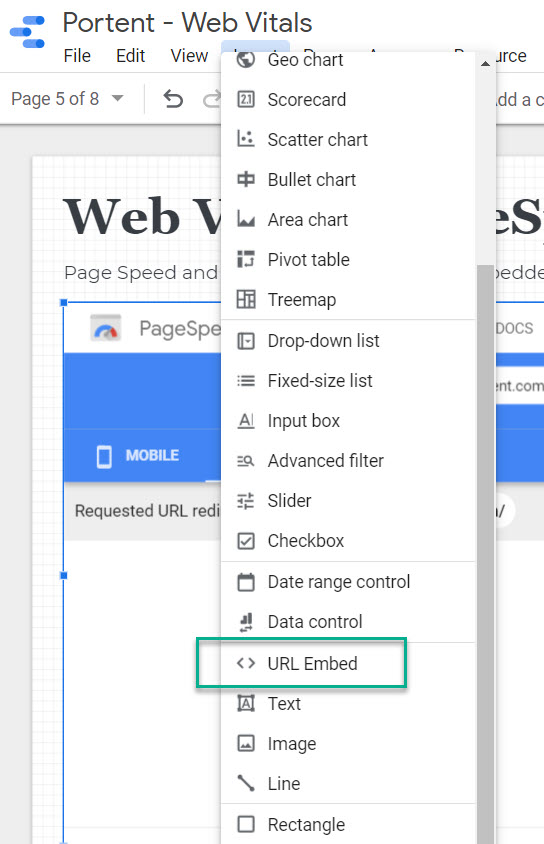Click the Pivot table icon
Viewport: 544px width, 844px height.
click(246, 259)
